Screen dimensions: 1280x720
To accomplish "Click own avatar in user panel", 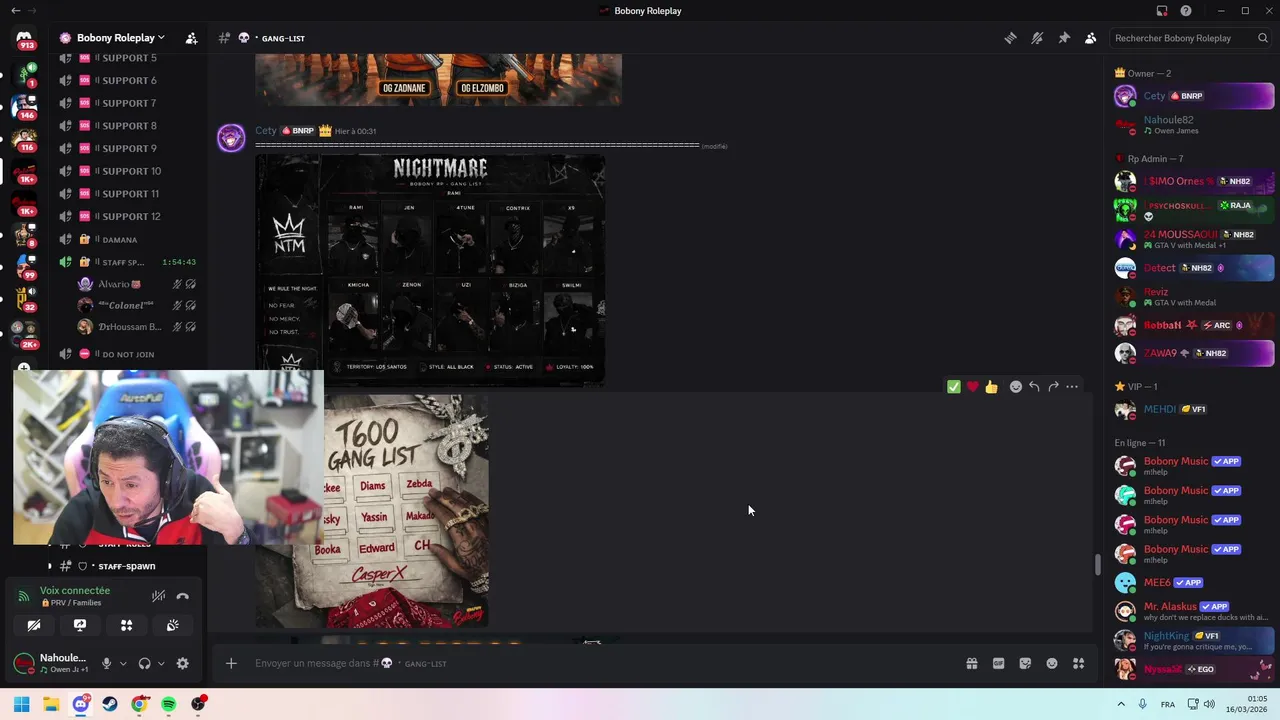I will (x=24, y=663).
